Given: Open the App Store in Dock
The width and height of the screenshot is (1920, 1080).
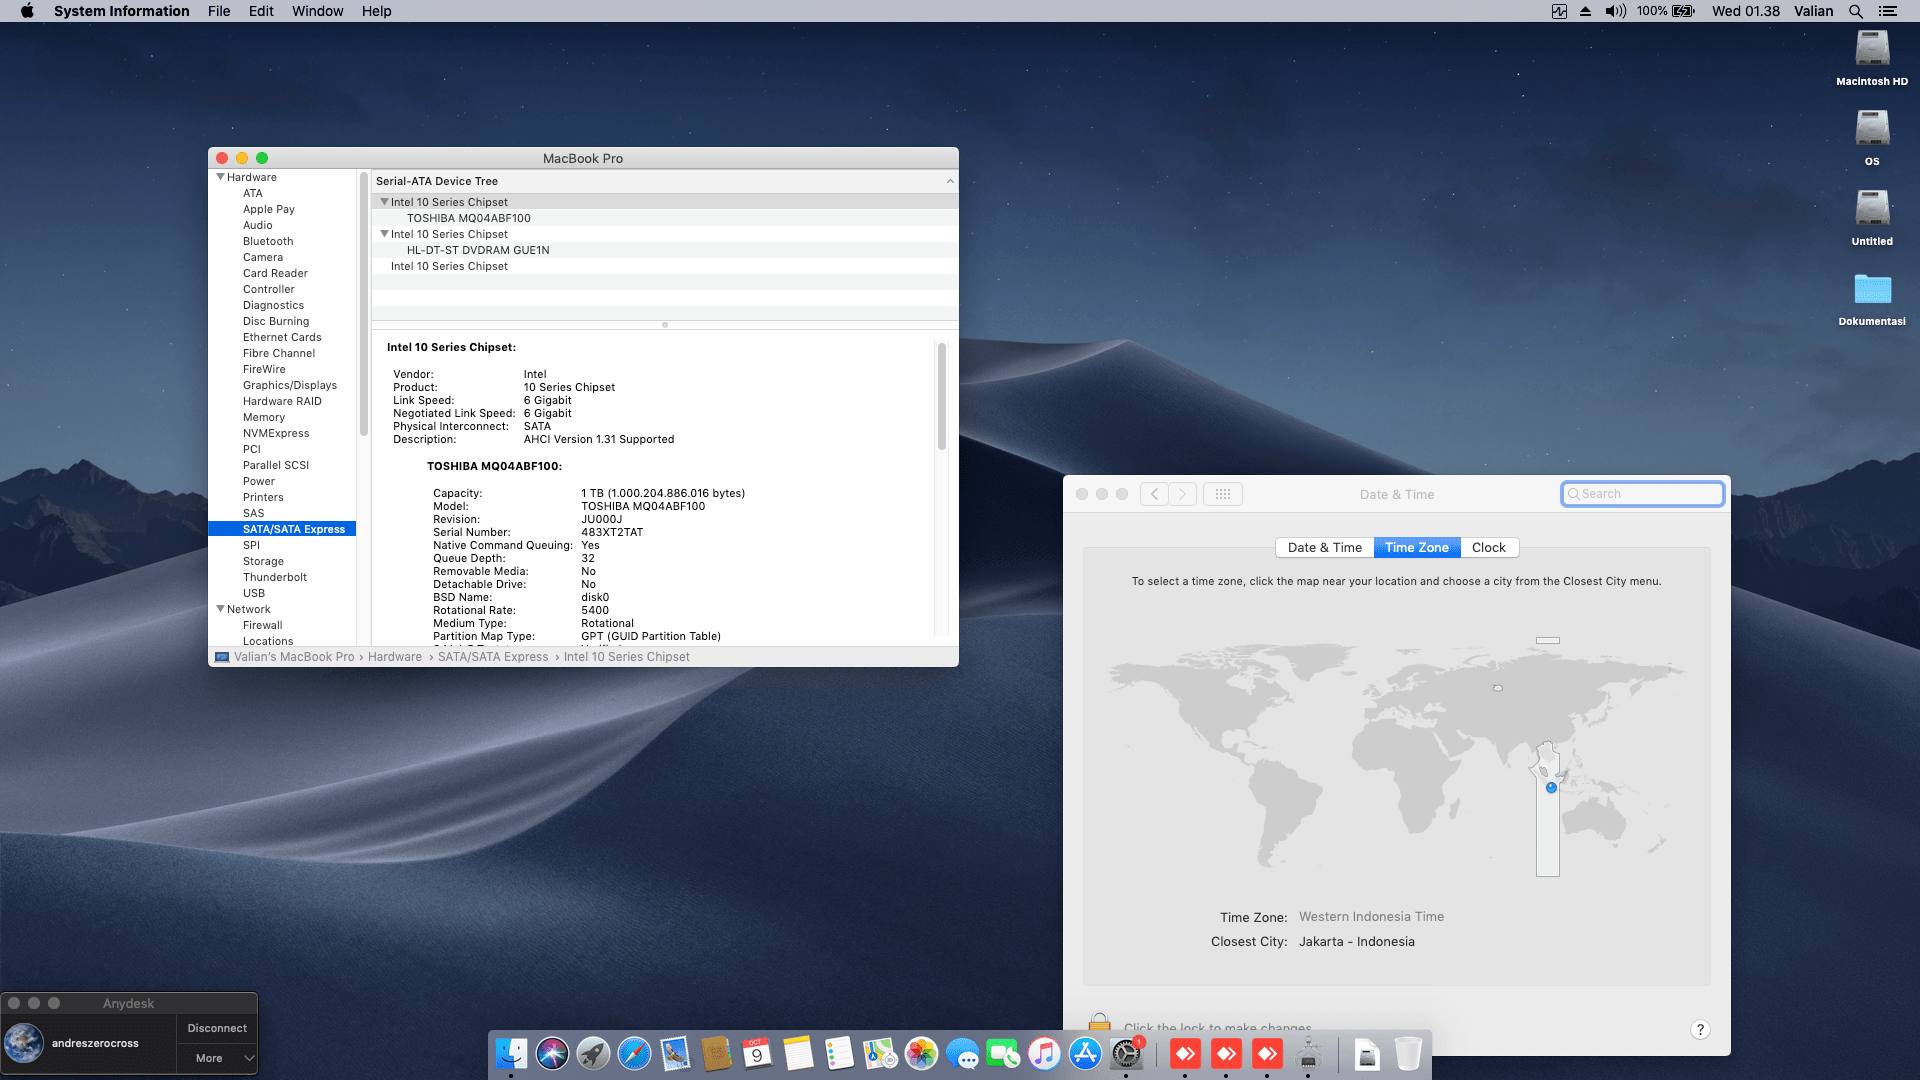Looking at the screenshot, I should [1085, 1053].
